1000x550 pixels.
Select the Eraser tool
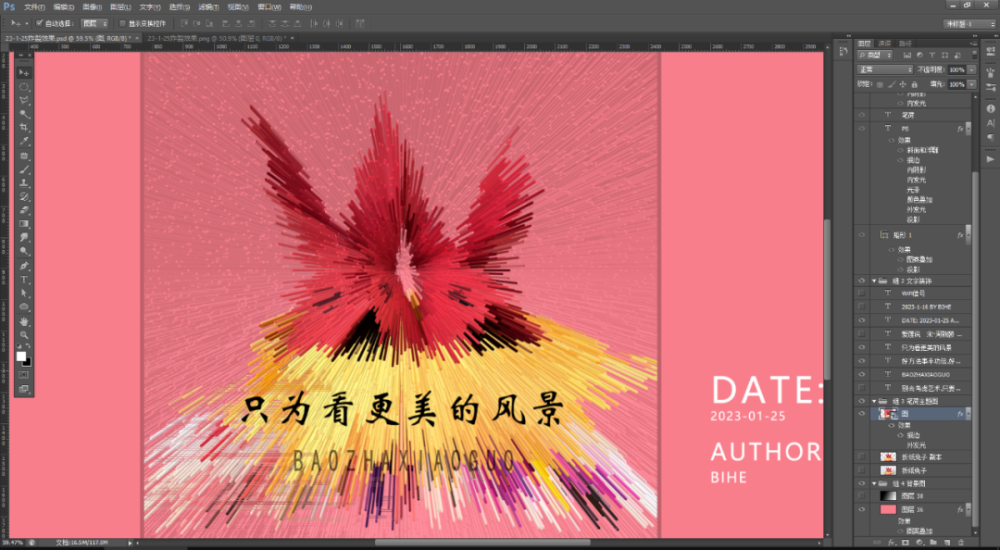[x=24, y=211]
